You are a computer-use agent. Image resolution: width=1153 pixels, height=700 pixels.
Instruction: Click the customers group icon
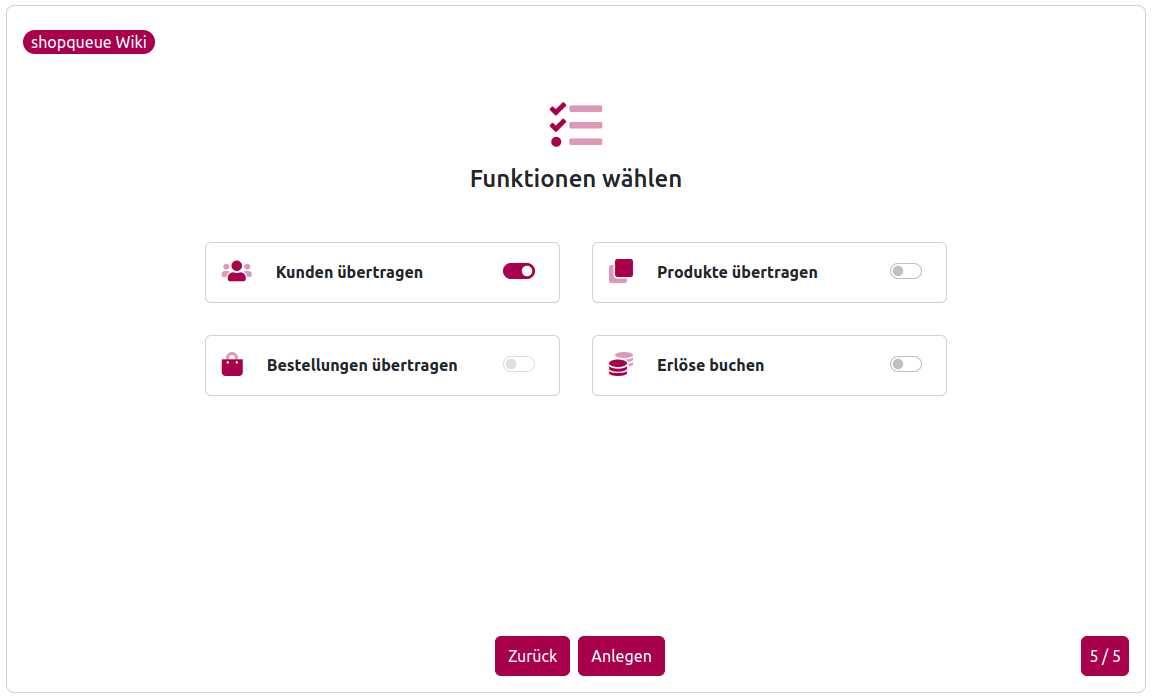tap(237, 271)
